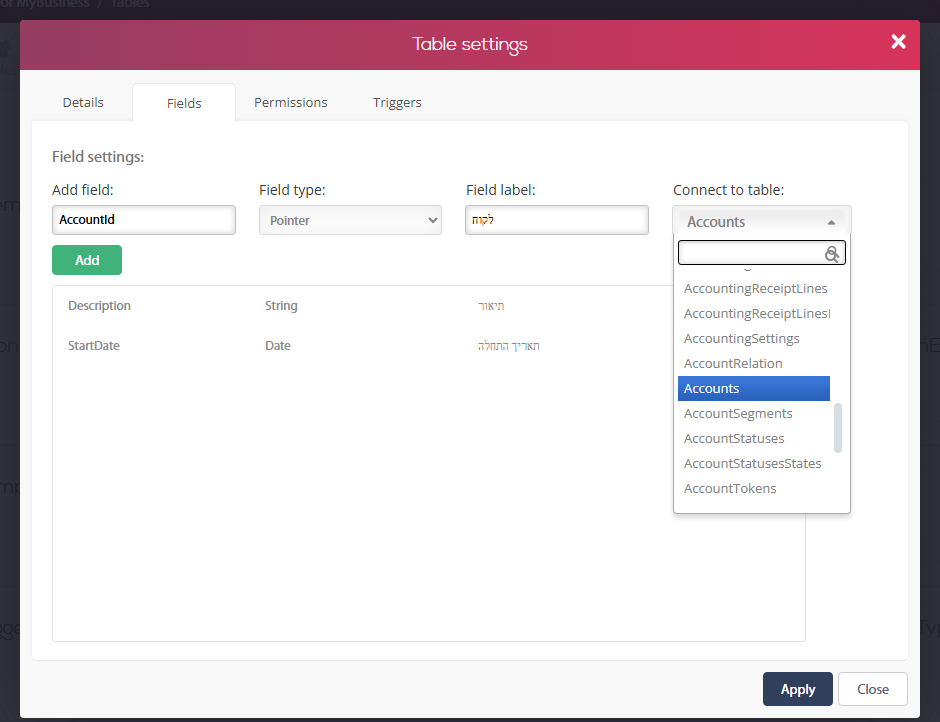Choose AccountingReceiptLines from the list
The width and height of the screenshot is (940, 722).
tap(755, 288)
